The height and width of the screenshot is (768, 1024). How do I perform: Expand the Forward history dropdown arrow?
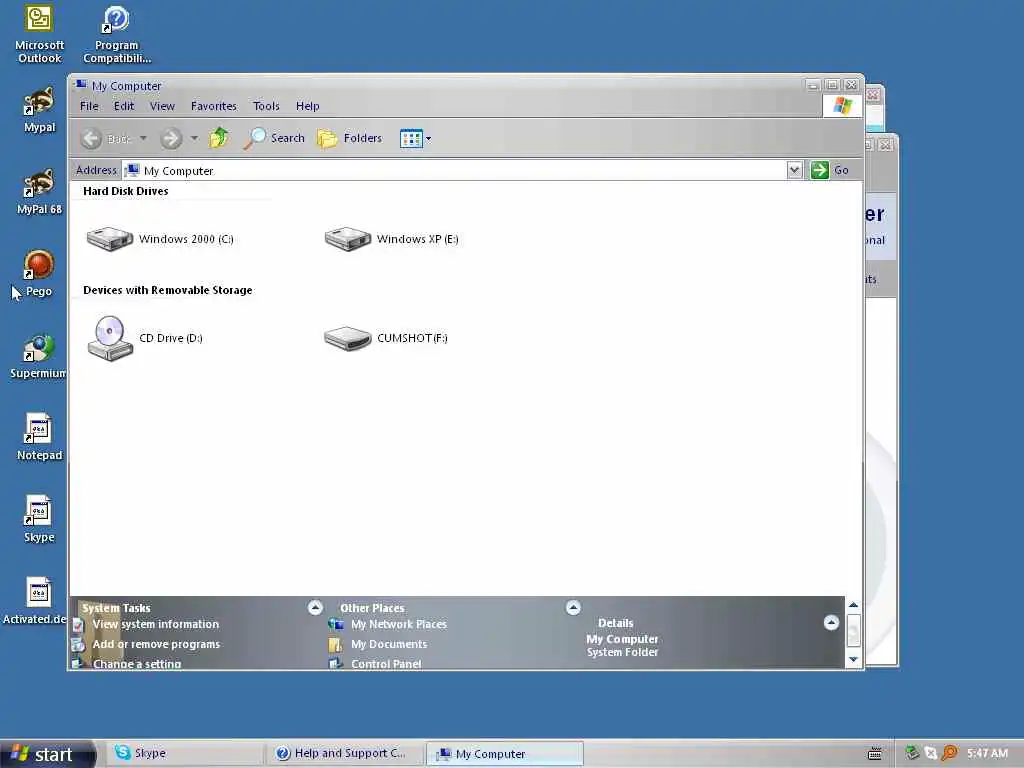click(194, 138)
